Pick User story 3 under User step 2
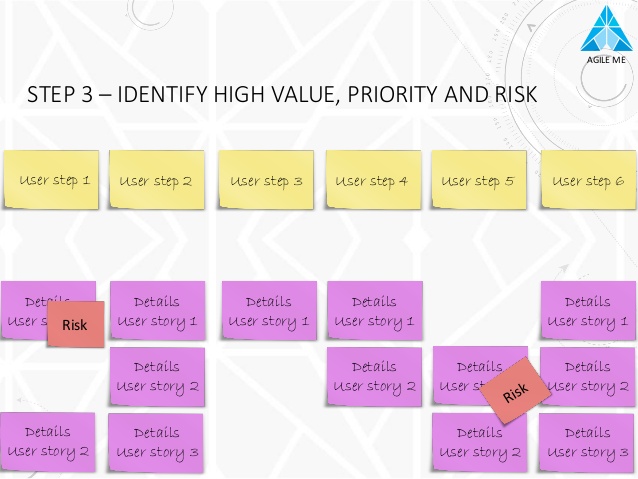Screen dimensions: 638x479 (x=156, y=442)
